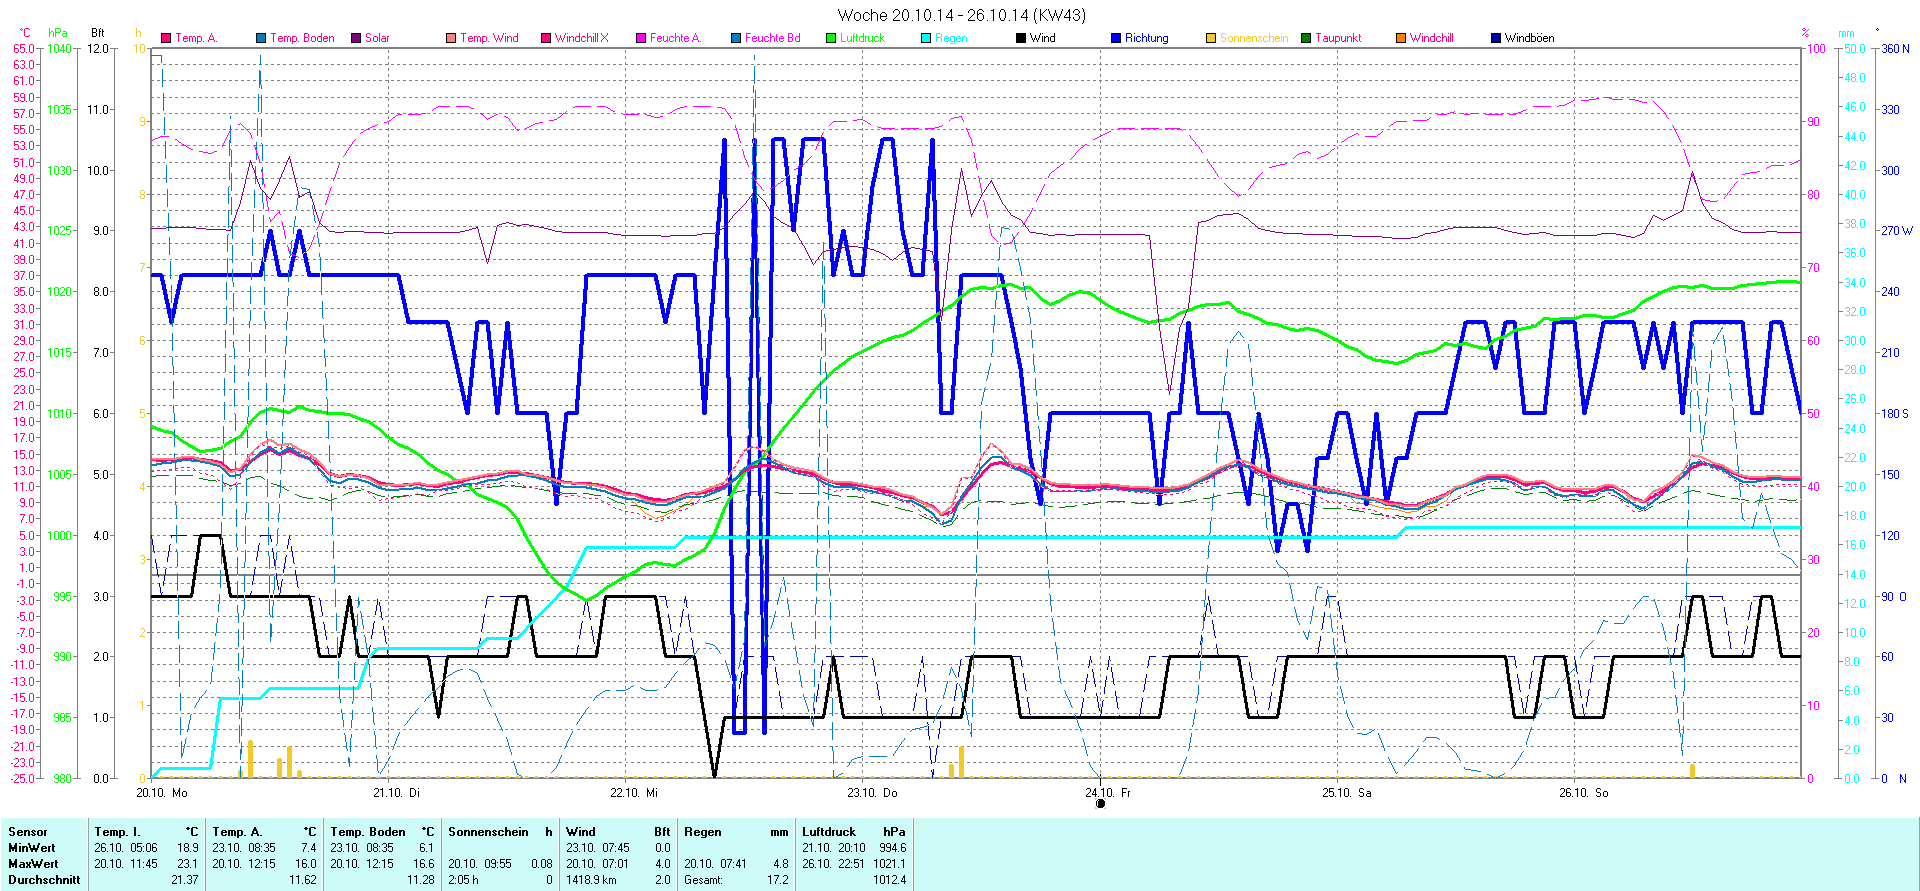This screenshot has width=1920, height=891.
Task: Click the Windchill X legend color swatch
Action: [x=546, y=38]
